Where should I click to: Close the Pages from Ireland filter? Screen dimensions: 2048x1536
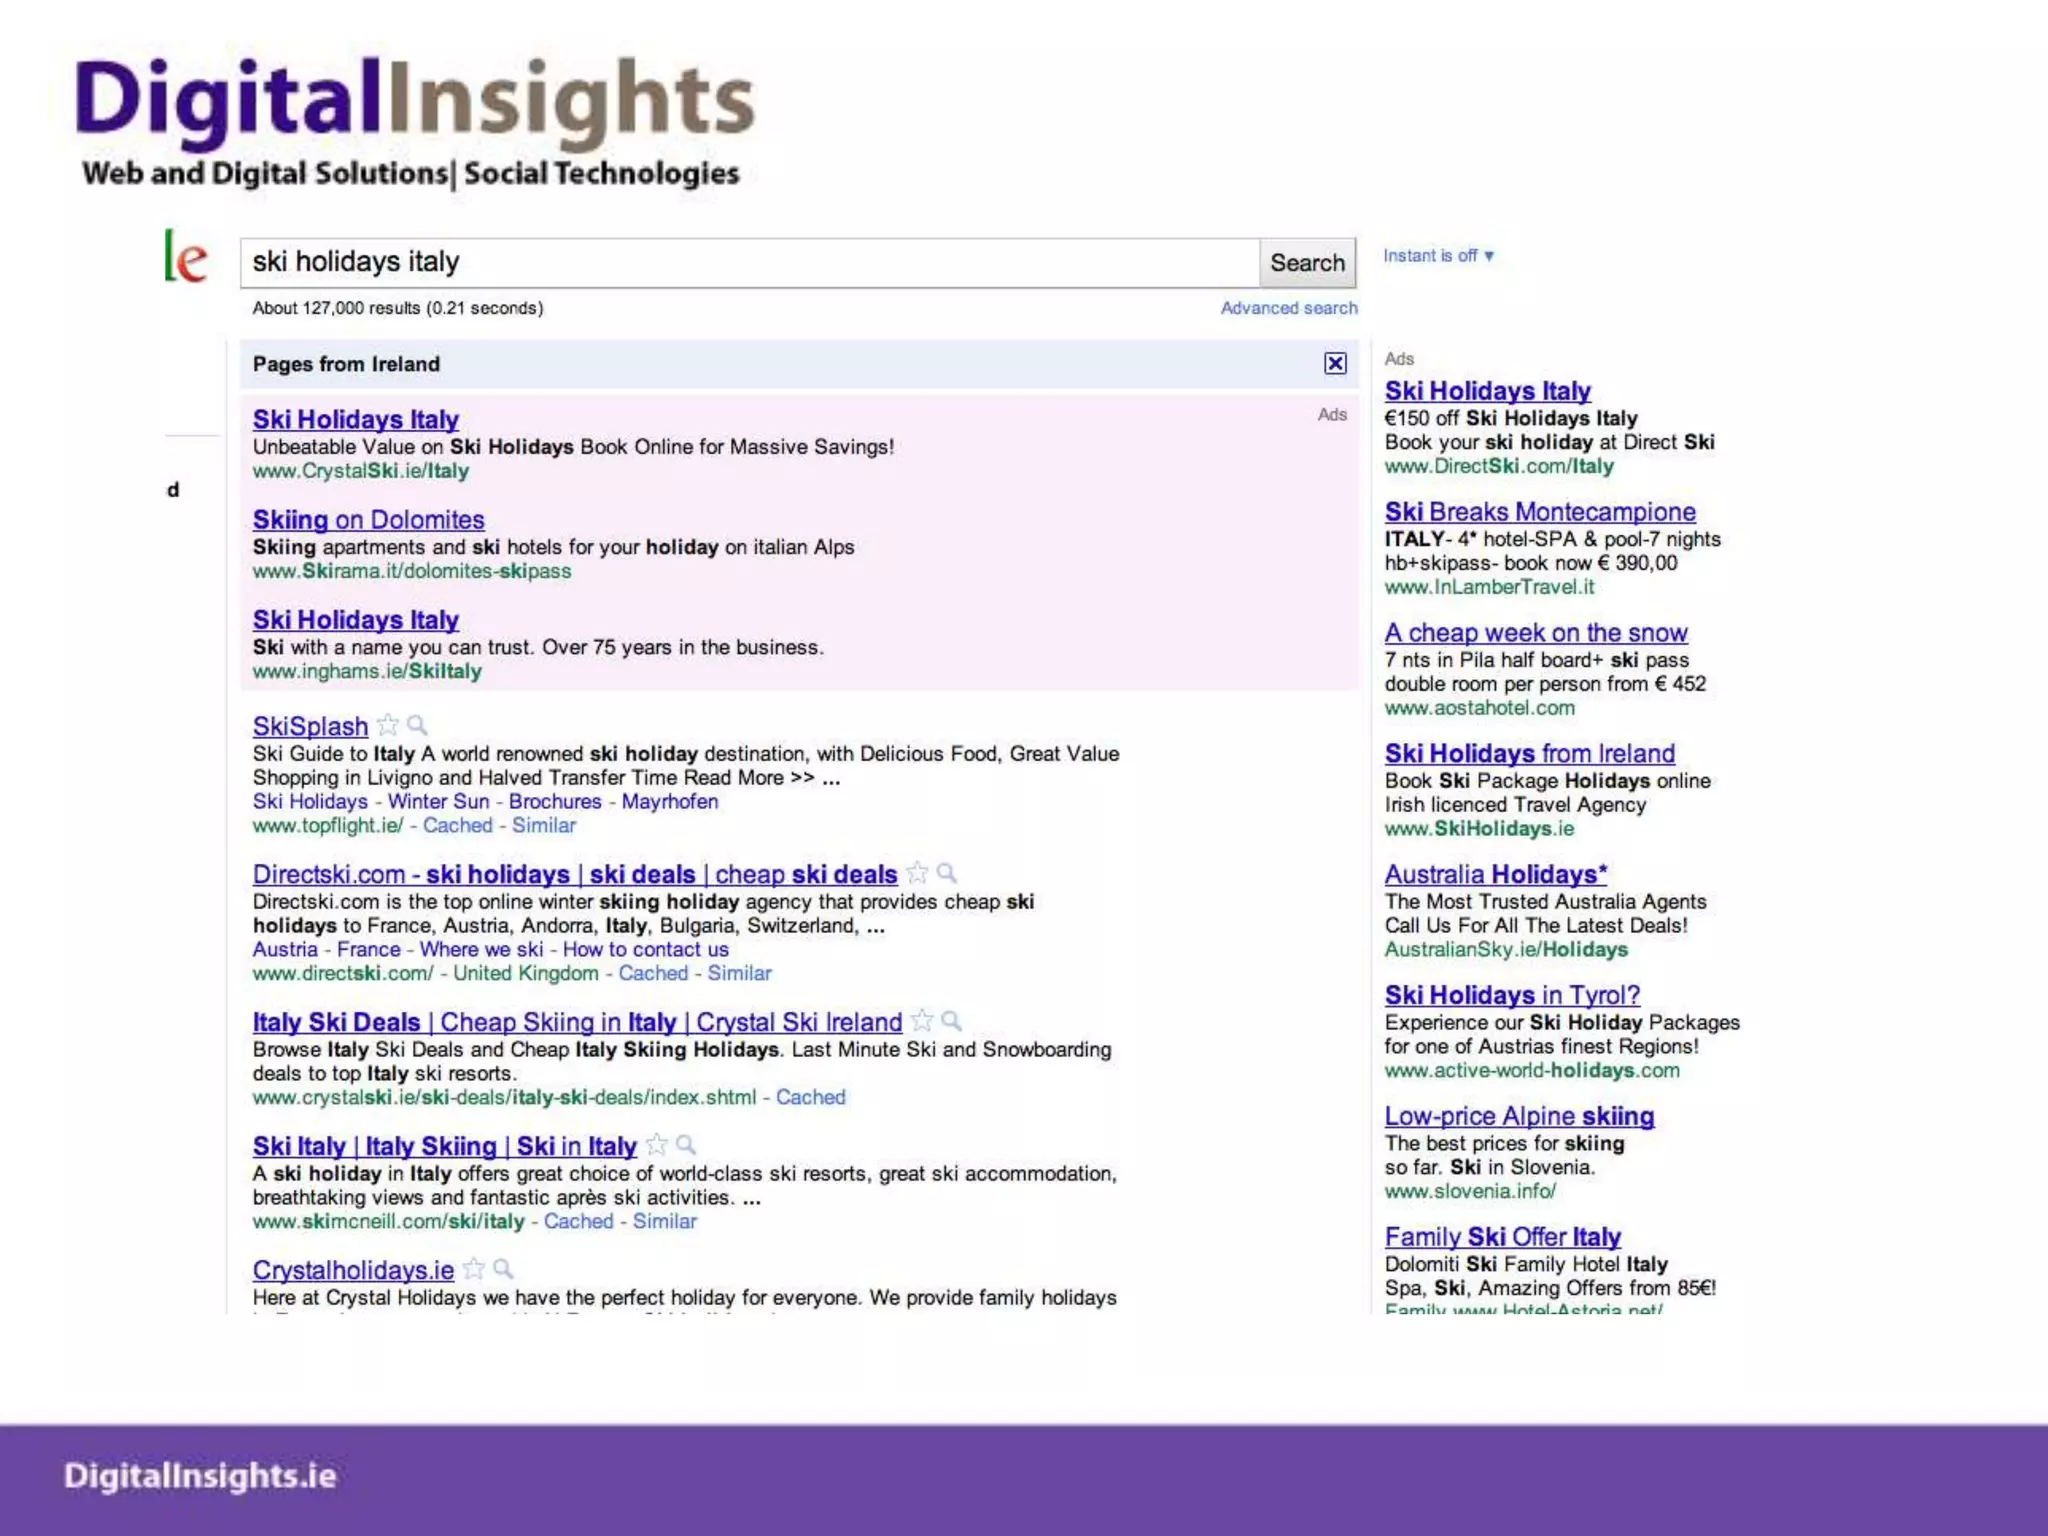1335,363
